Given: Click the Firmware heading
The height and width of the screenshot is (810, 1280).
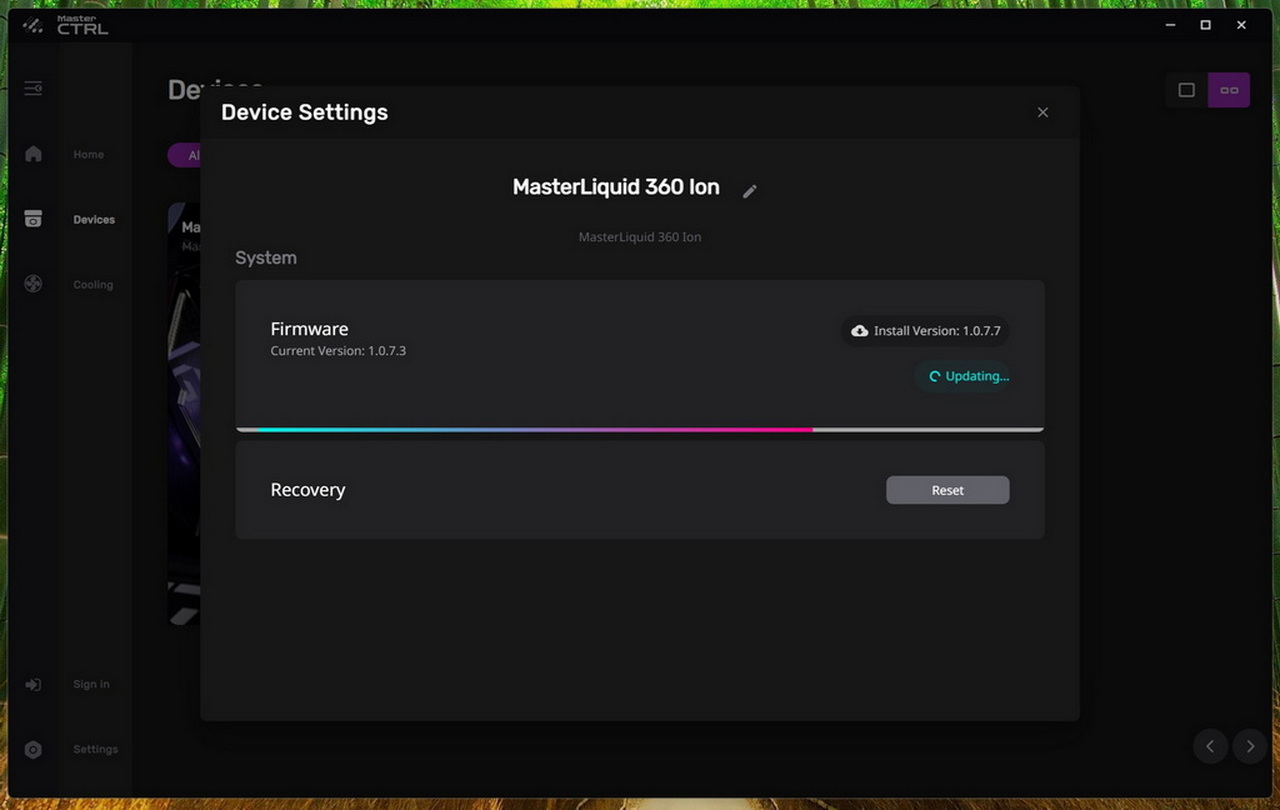Looking at the screenshot, I should coord(309,329).
